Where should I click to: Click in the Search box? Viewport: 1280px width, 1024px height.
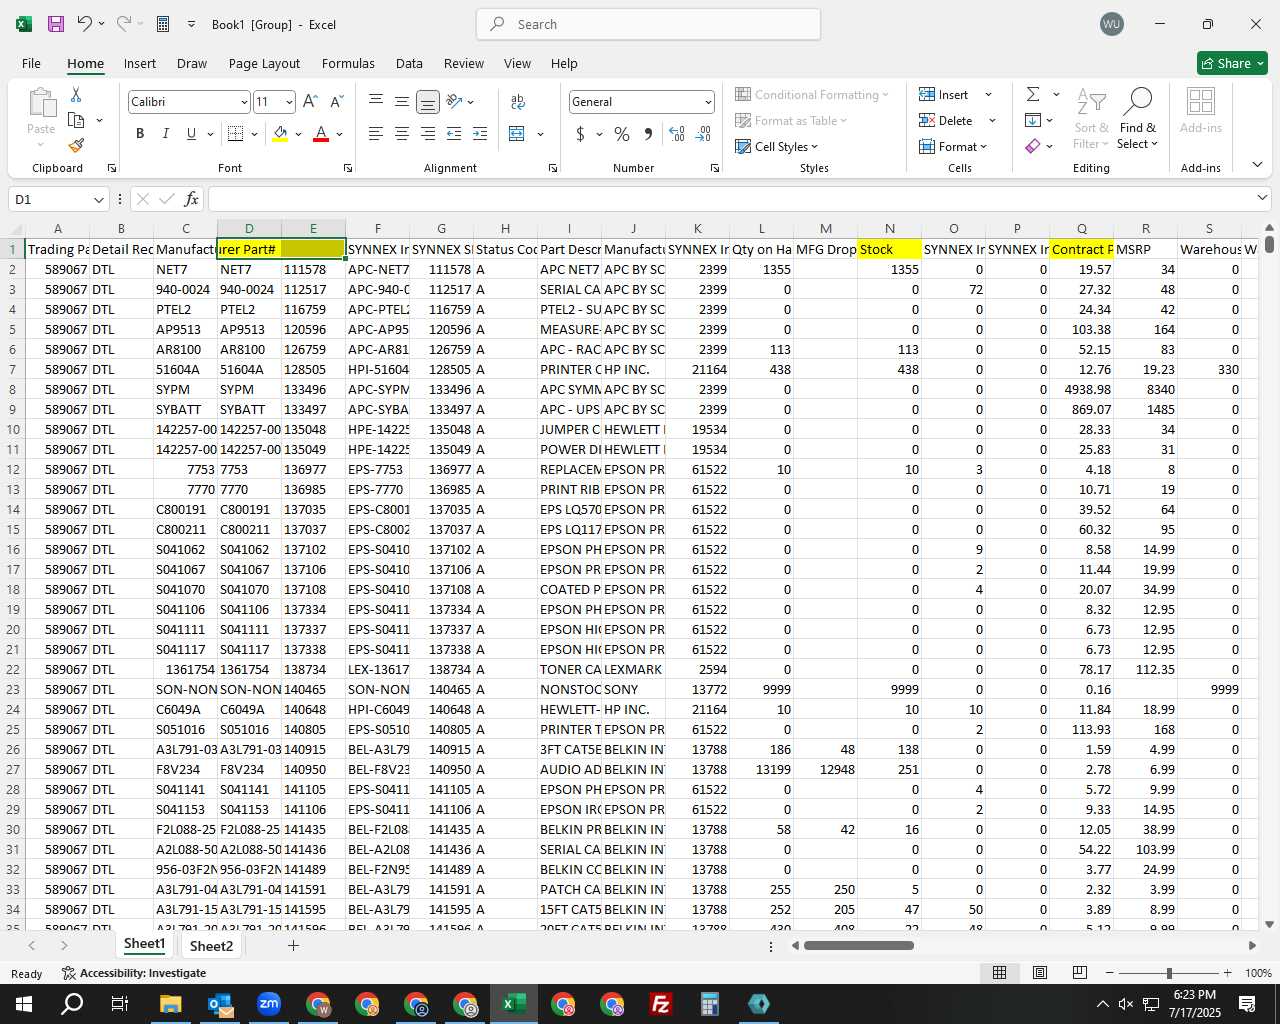(x=649, y=24)
